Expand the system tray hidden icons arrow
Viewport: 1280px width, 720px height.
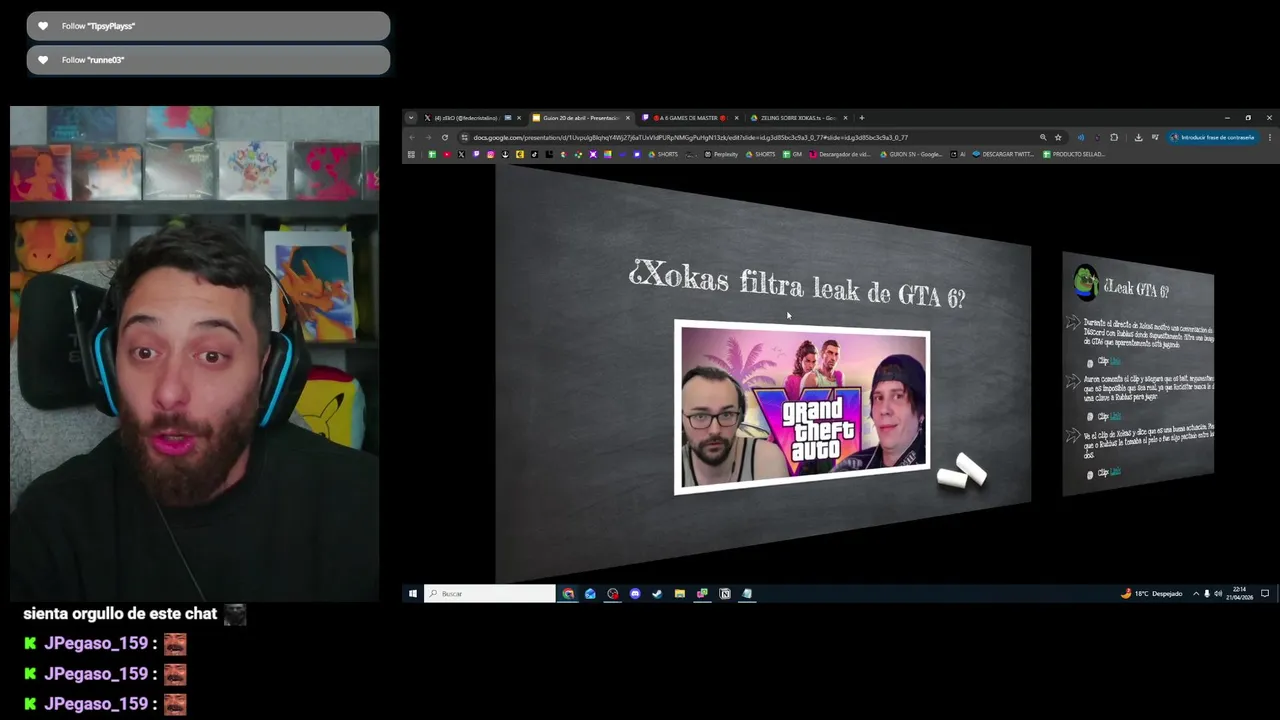(x=1196, y=594)
